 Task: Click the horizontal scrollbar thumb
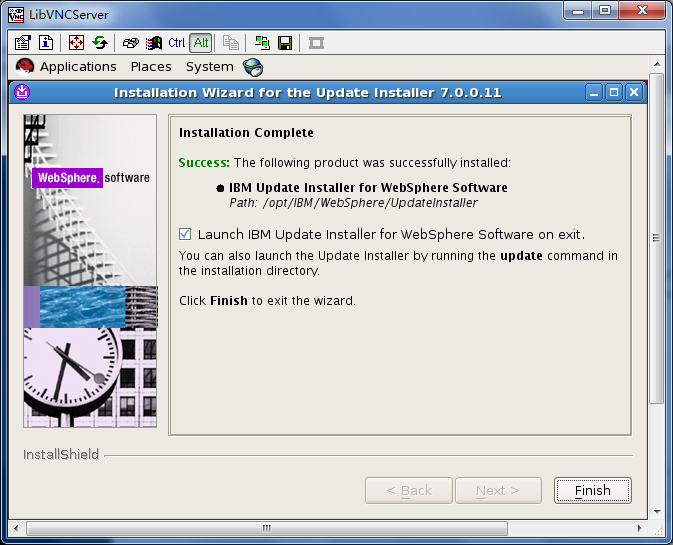267,528
